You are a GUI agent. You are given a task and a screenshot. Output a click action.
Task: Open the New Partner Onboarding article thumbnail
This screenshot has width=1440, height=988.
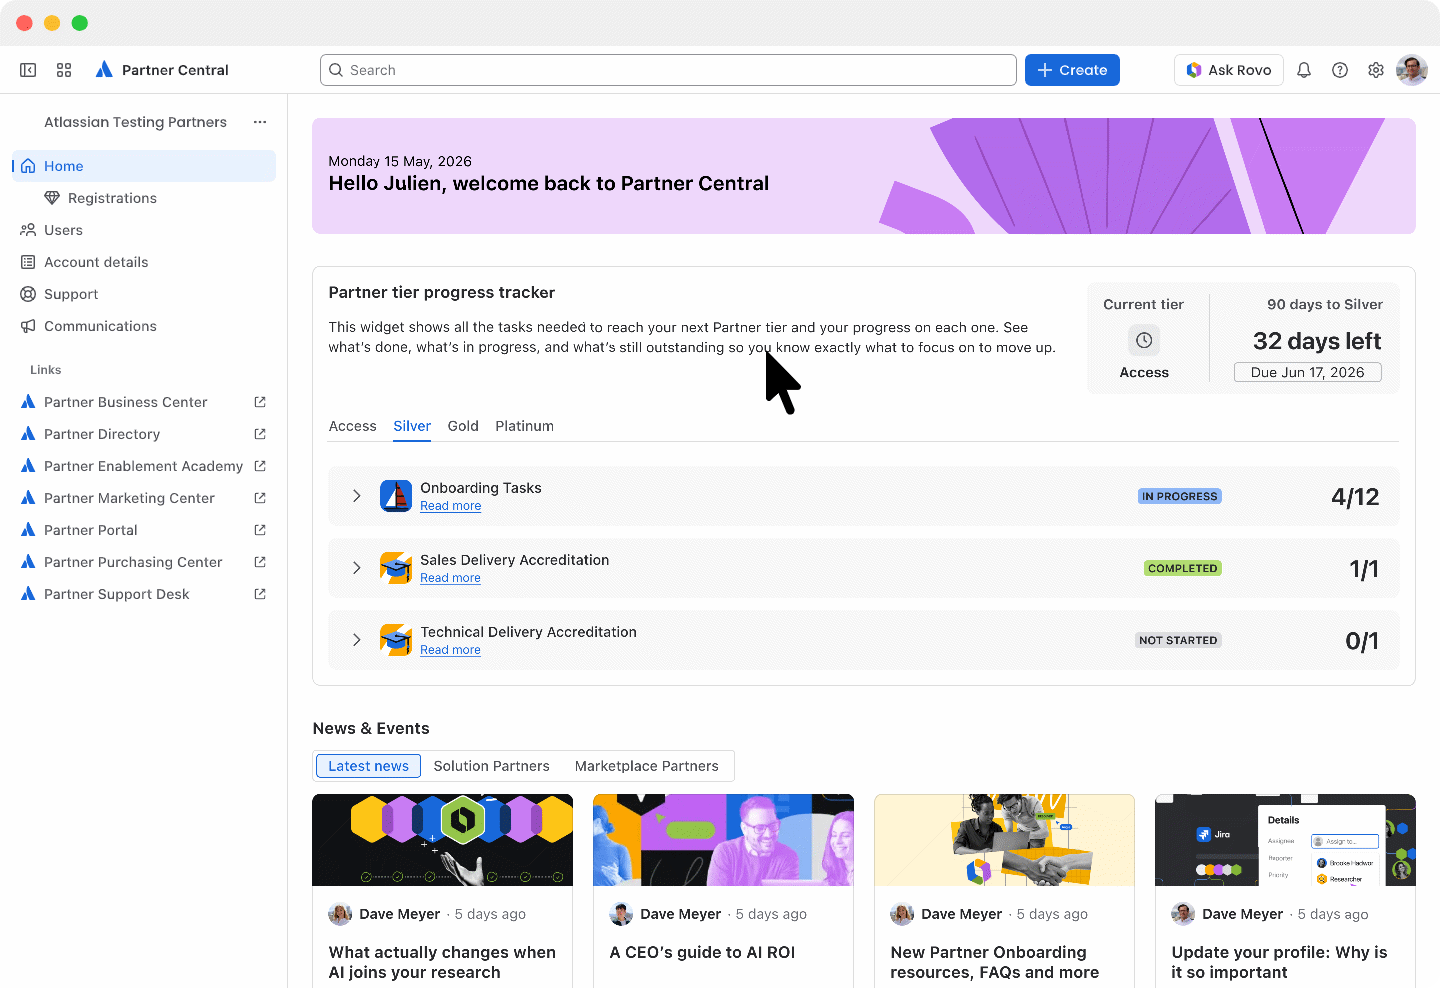click(x=1004, y=840)
